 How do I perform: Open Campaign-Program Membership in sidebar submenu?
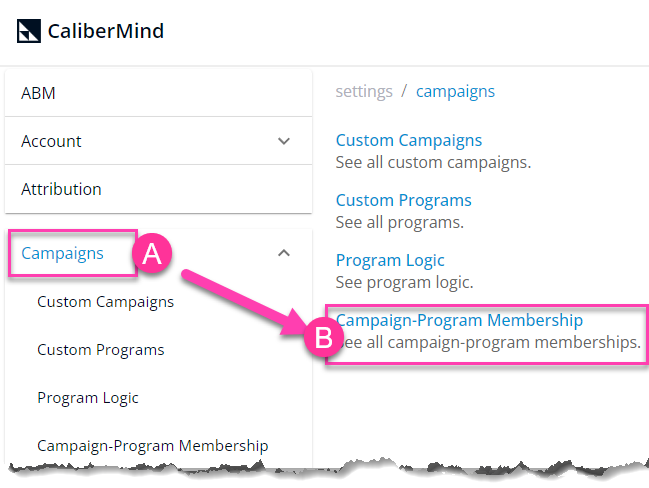153,446
